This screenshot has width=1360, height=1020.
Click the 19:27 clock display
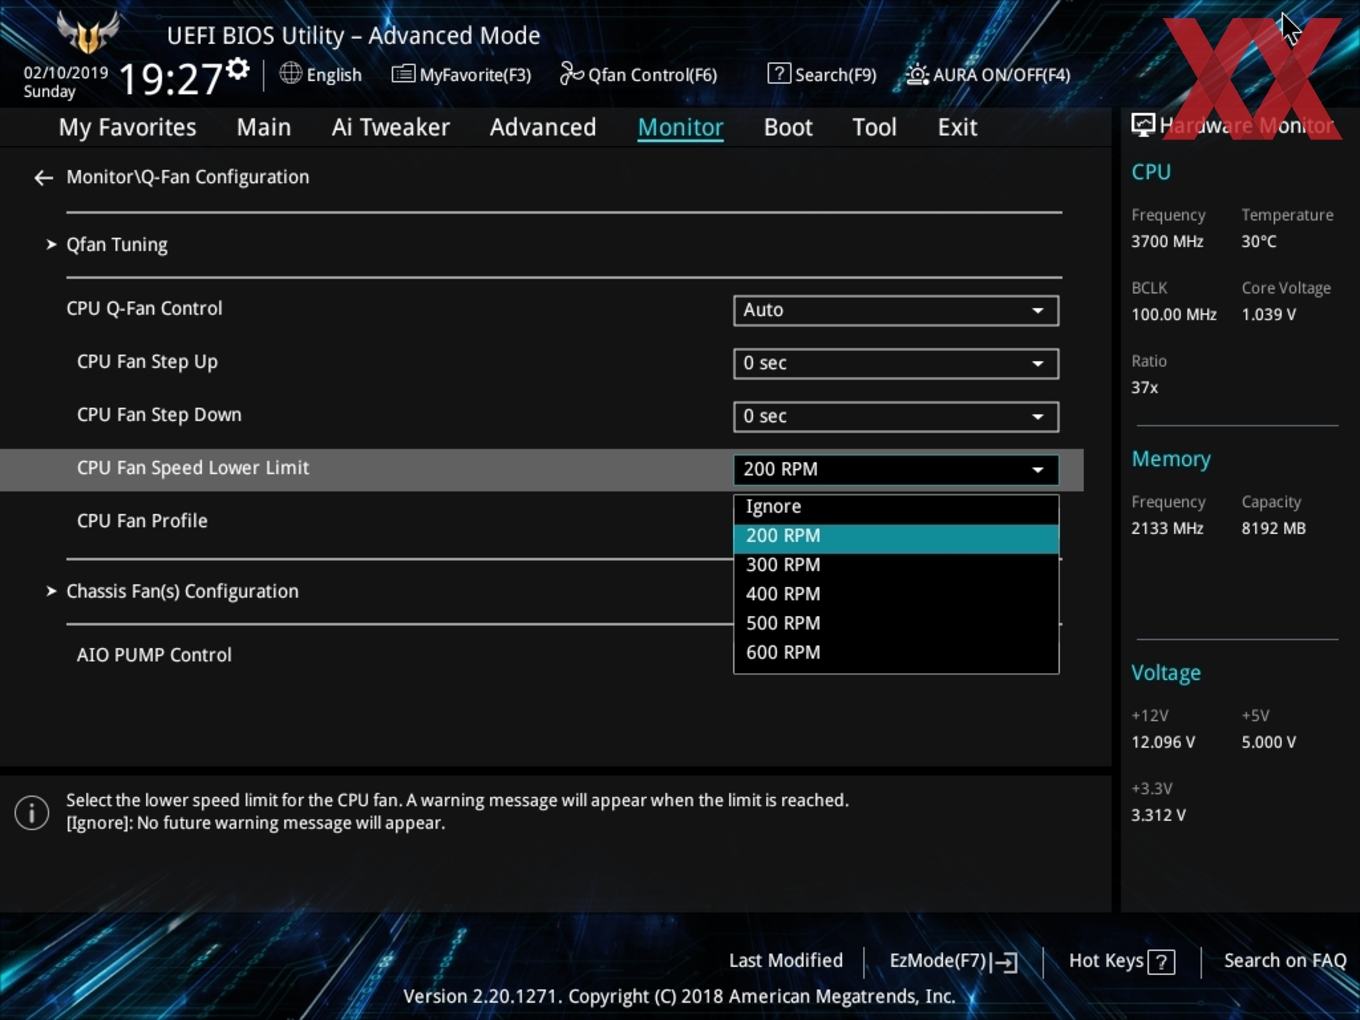click(170, 79)
